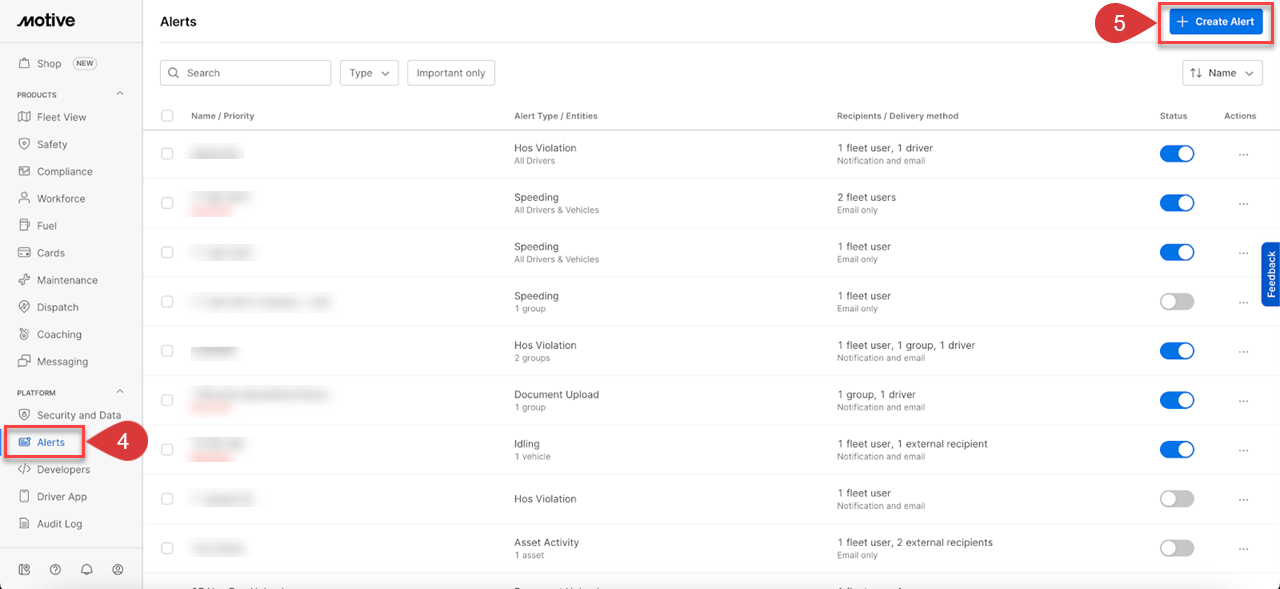
Task: Open actions menu for Document Upload alert
Action: tap(1243, 400)
